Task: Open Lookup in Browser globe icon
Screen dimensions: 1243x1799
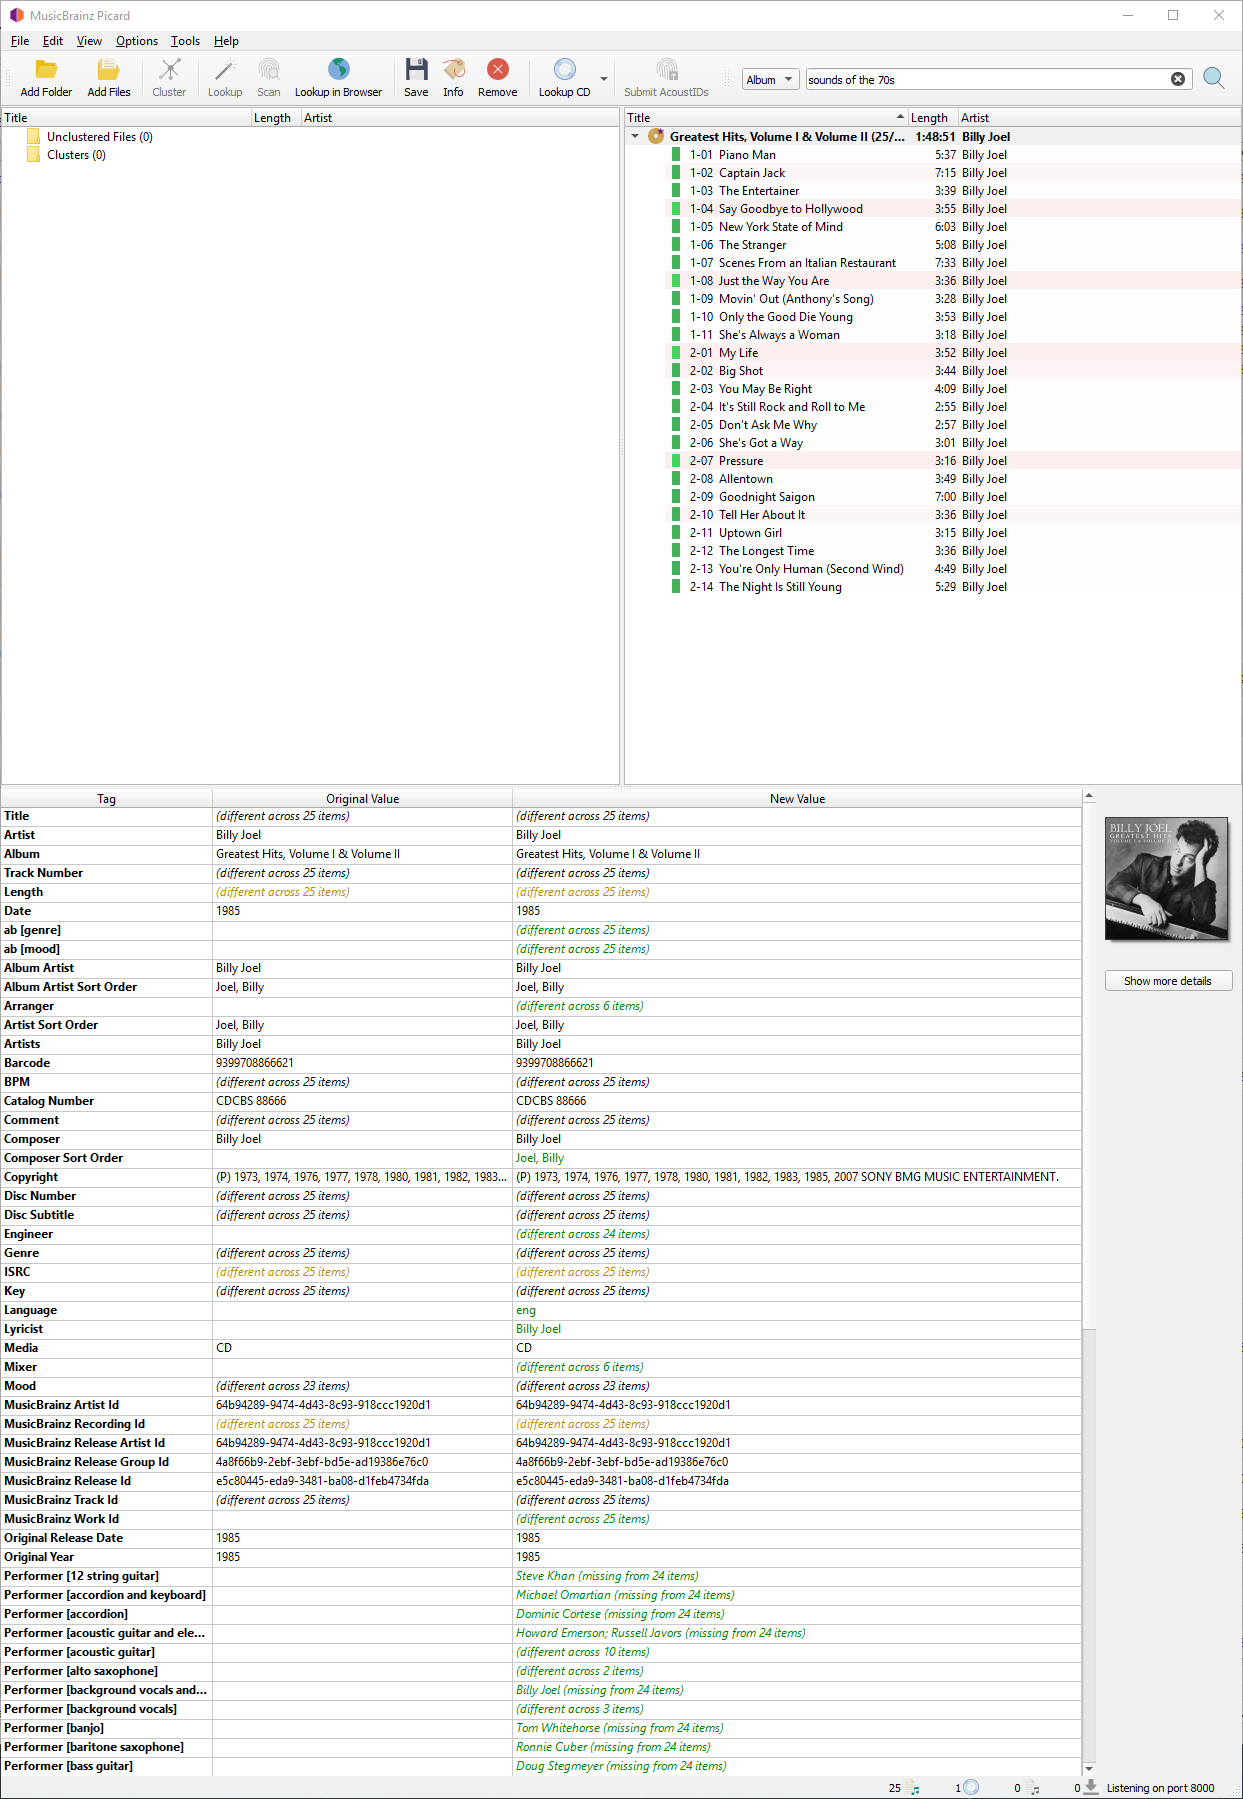Action: (338, 69)
